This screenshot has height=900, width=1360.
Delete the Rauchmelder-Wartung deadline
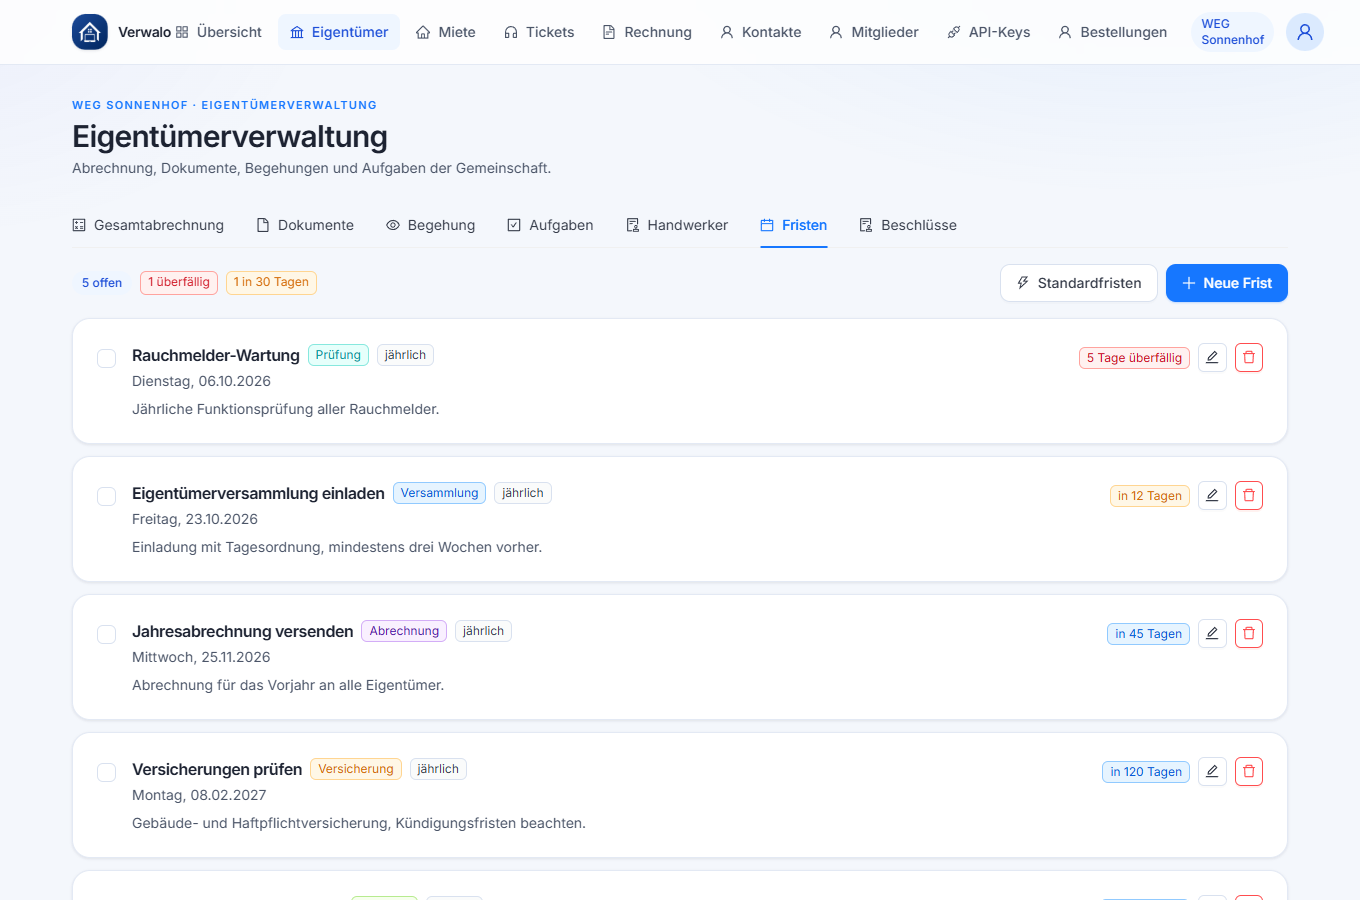[1249, 358]
